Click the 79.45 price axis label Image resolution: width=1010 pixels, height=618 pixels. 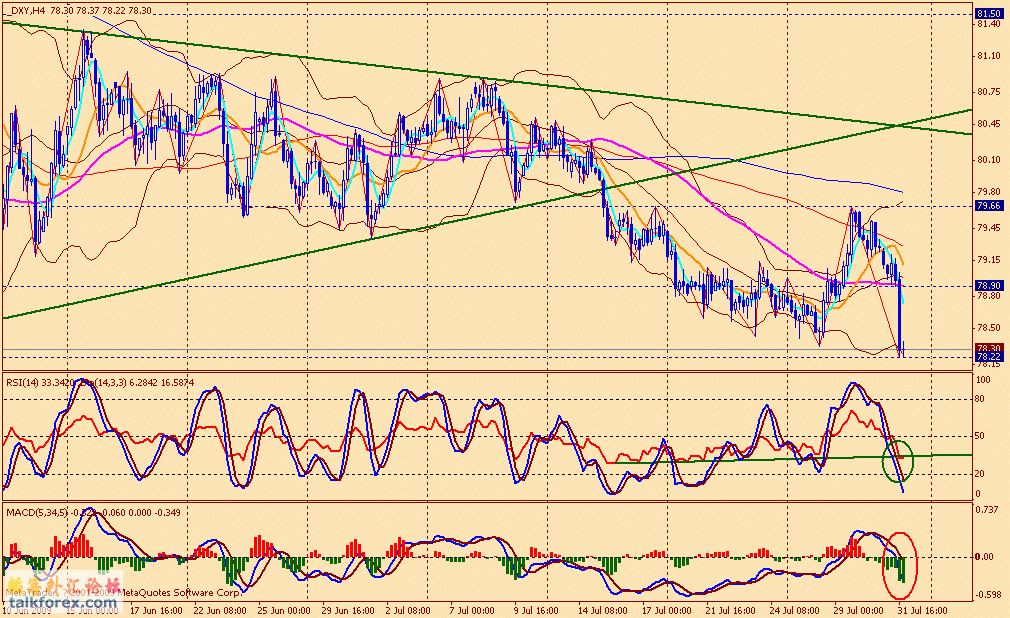(988, 227)
